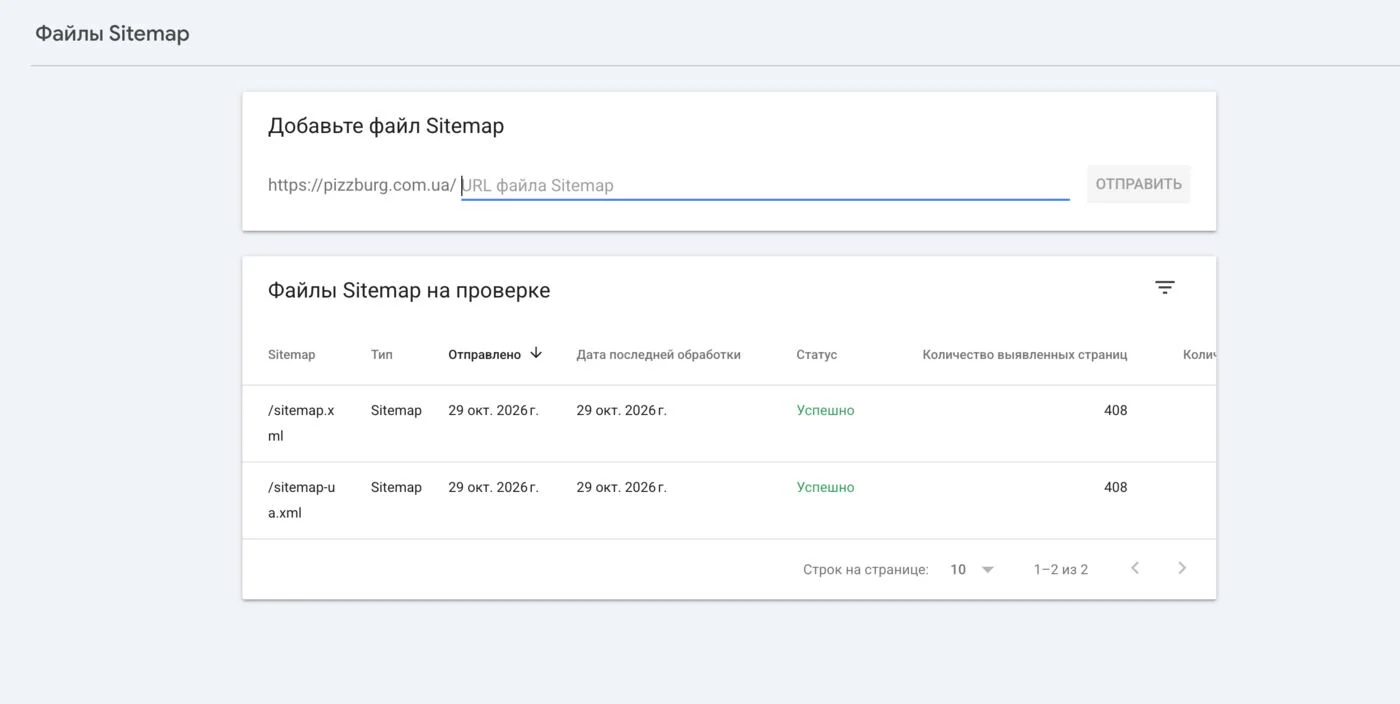The image size is (1400, 704).
Task: Open the sitemap table filter icon
Action: click(x=1165, y=287)
